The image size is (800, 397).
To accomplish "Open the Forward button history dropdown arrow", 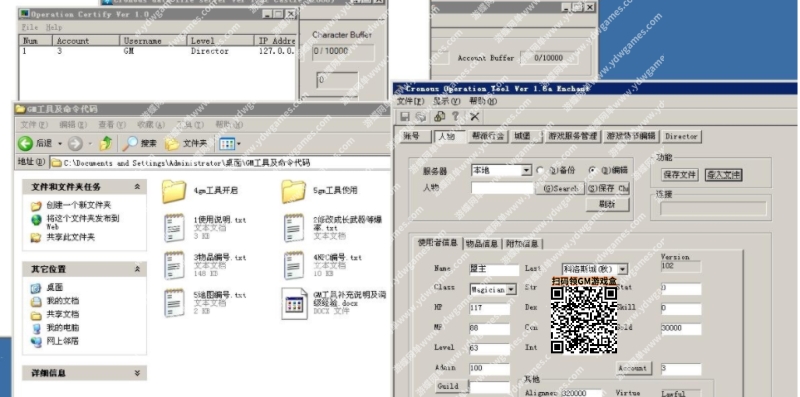I will 90,144.
